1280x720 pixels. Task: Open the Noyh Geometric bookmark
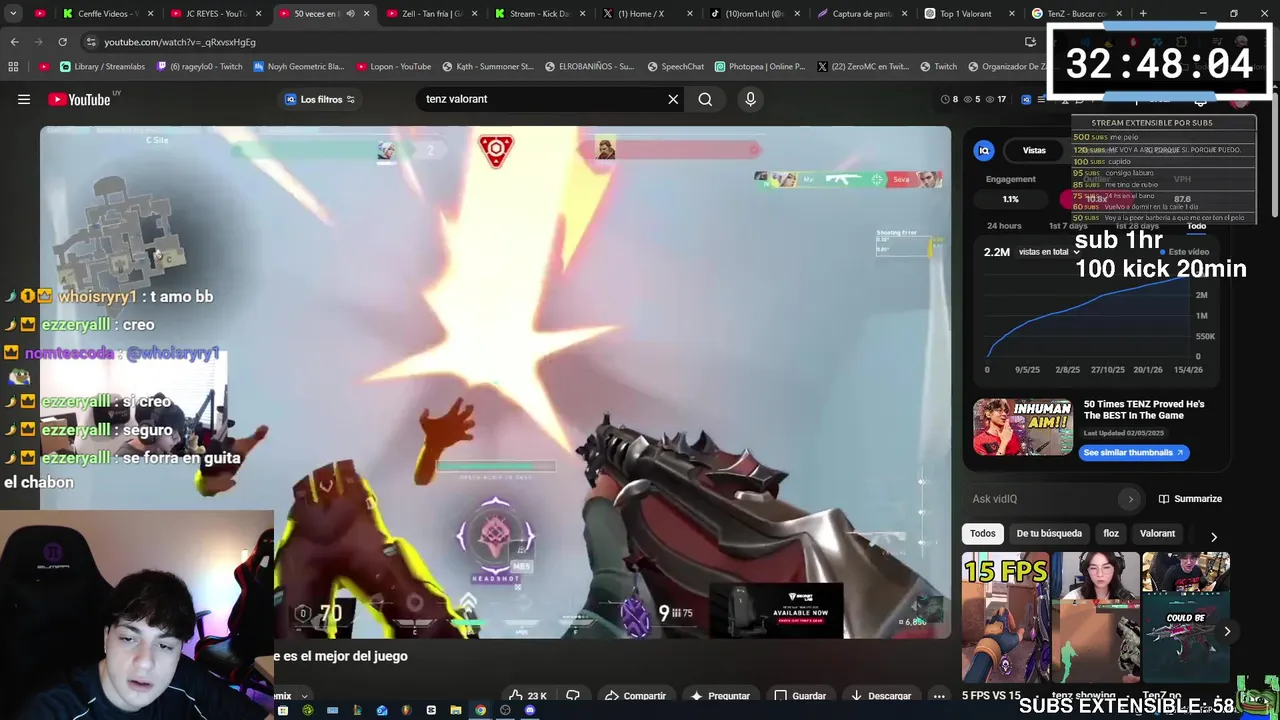(298, 67)
